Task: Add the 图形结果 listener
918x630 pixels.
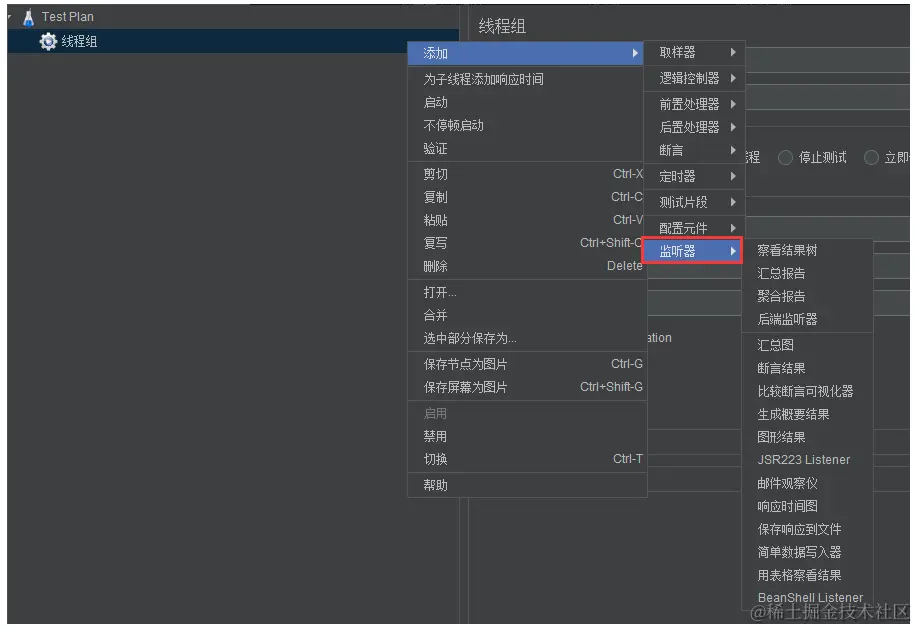Action: (x=808, y=437)
